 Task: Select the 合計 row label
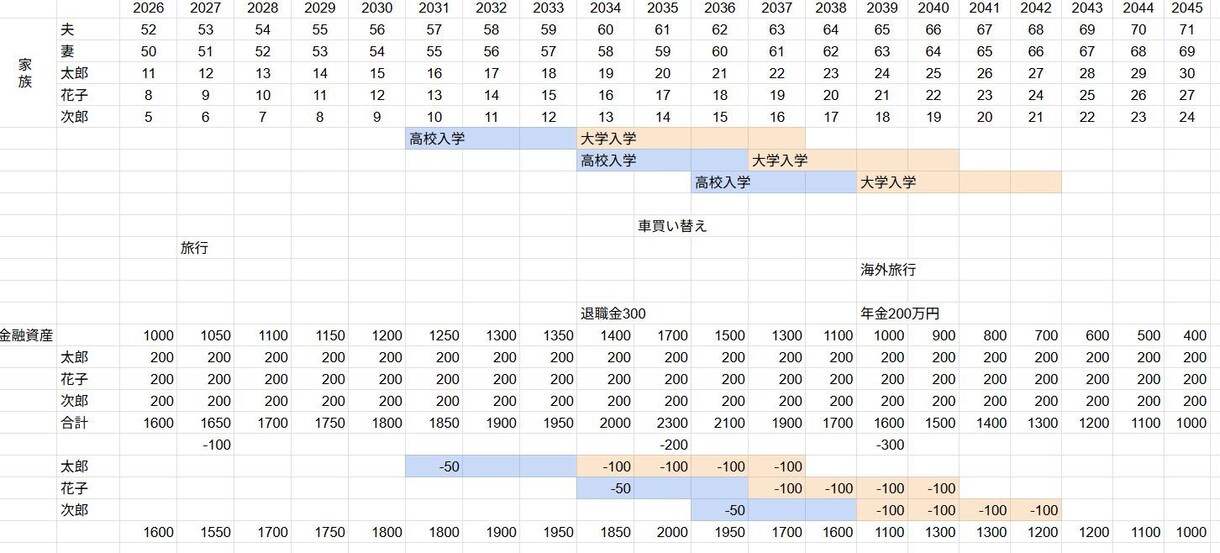[x=75, y=424]
